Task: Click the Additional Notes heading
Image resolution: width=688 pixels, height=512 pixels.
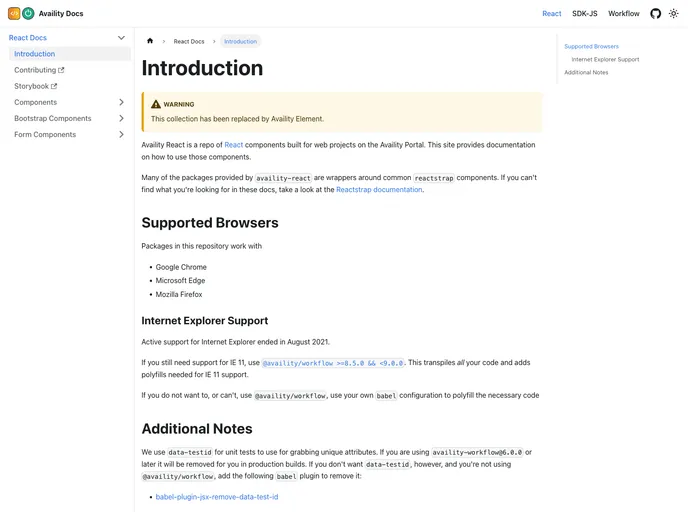Action: point(197,429)
